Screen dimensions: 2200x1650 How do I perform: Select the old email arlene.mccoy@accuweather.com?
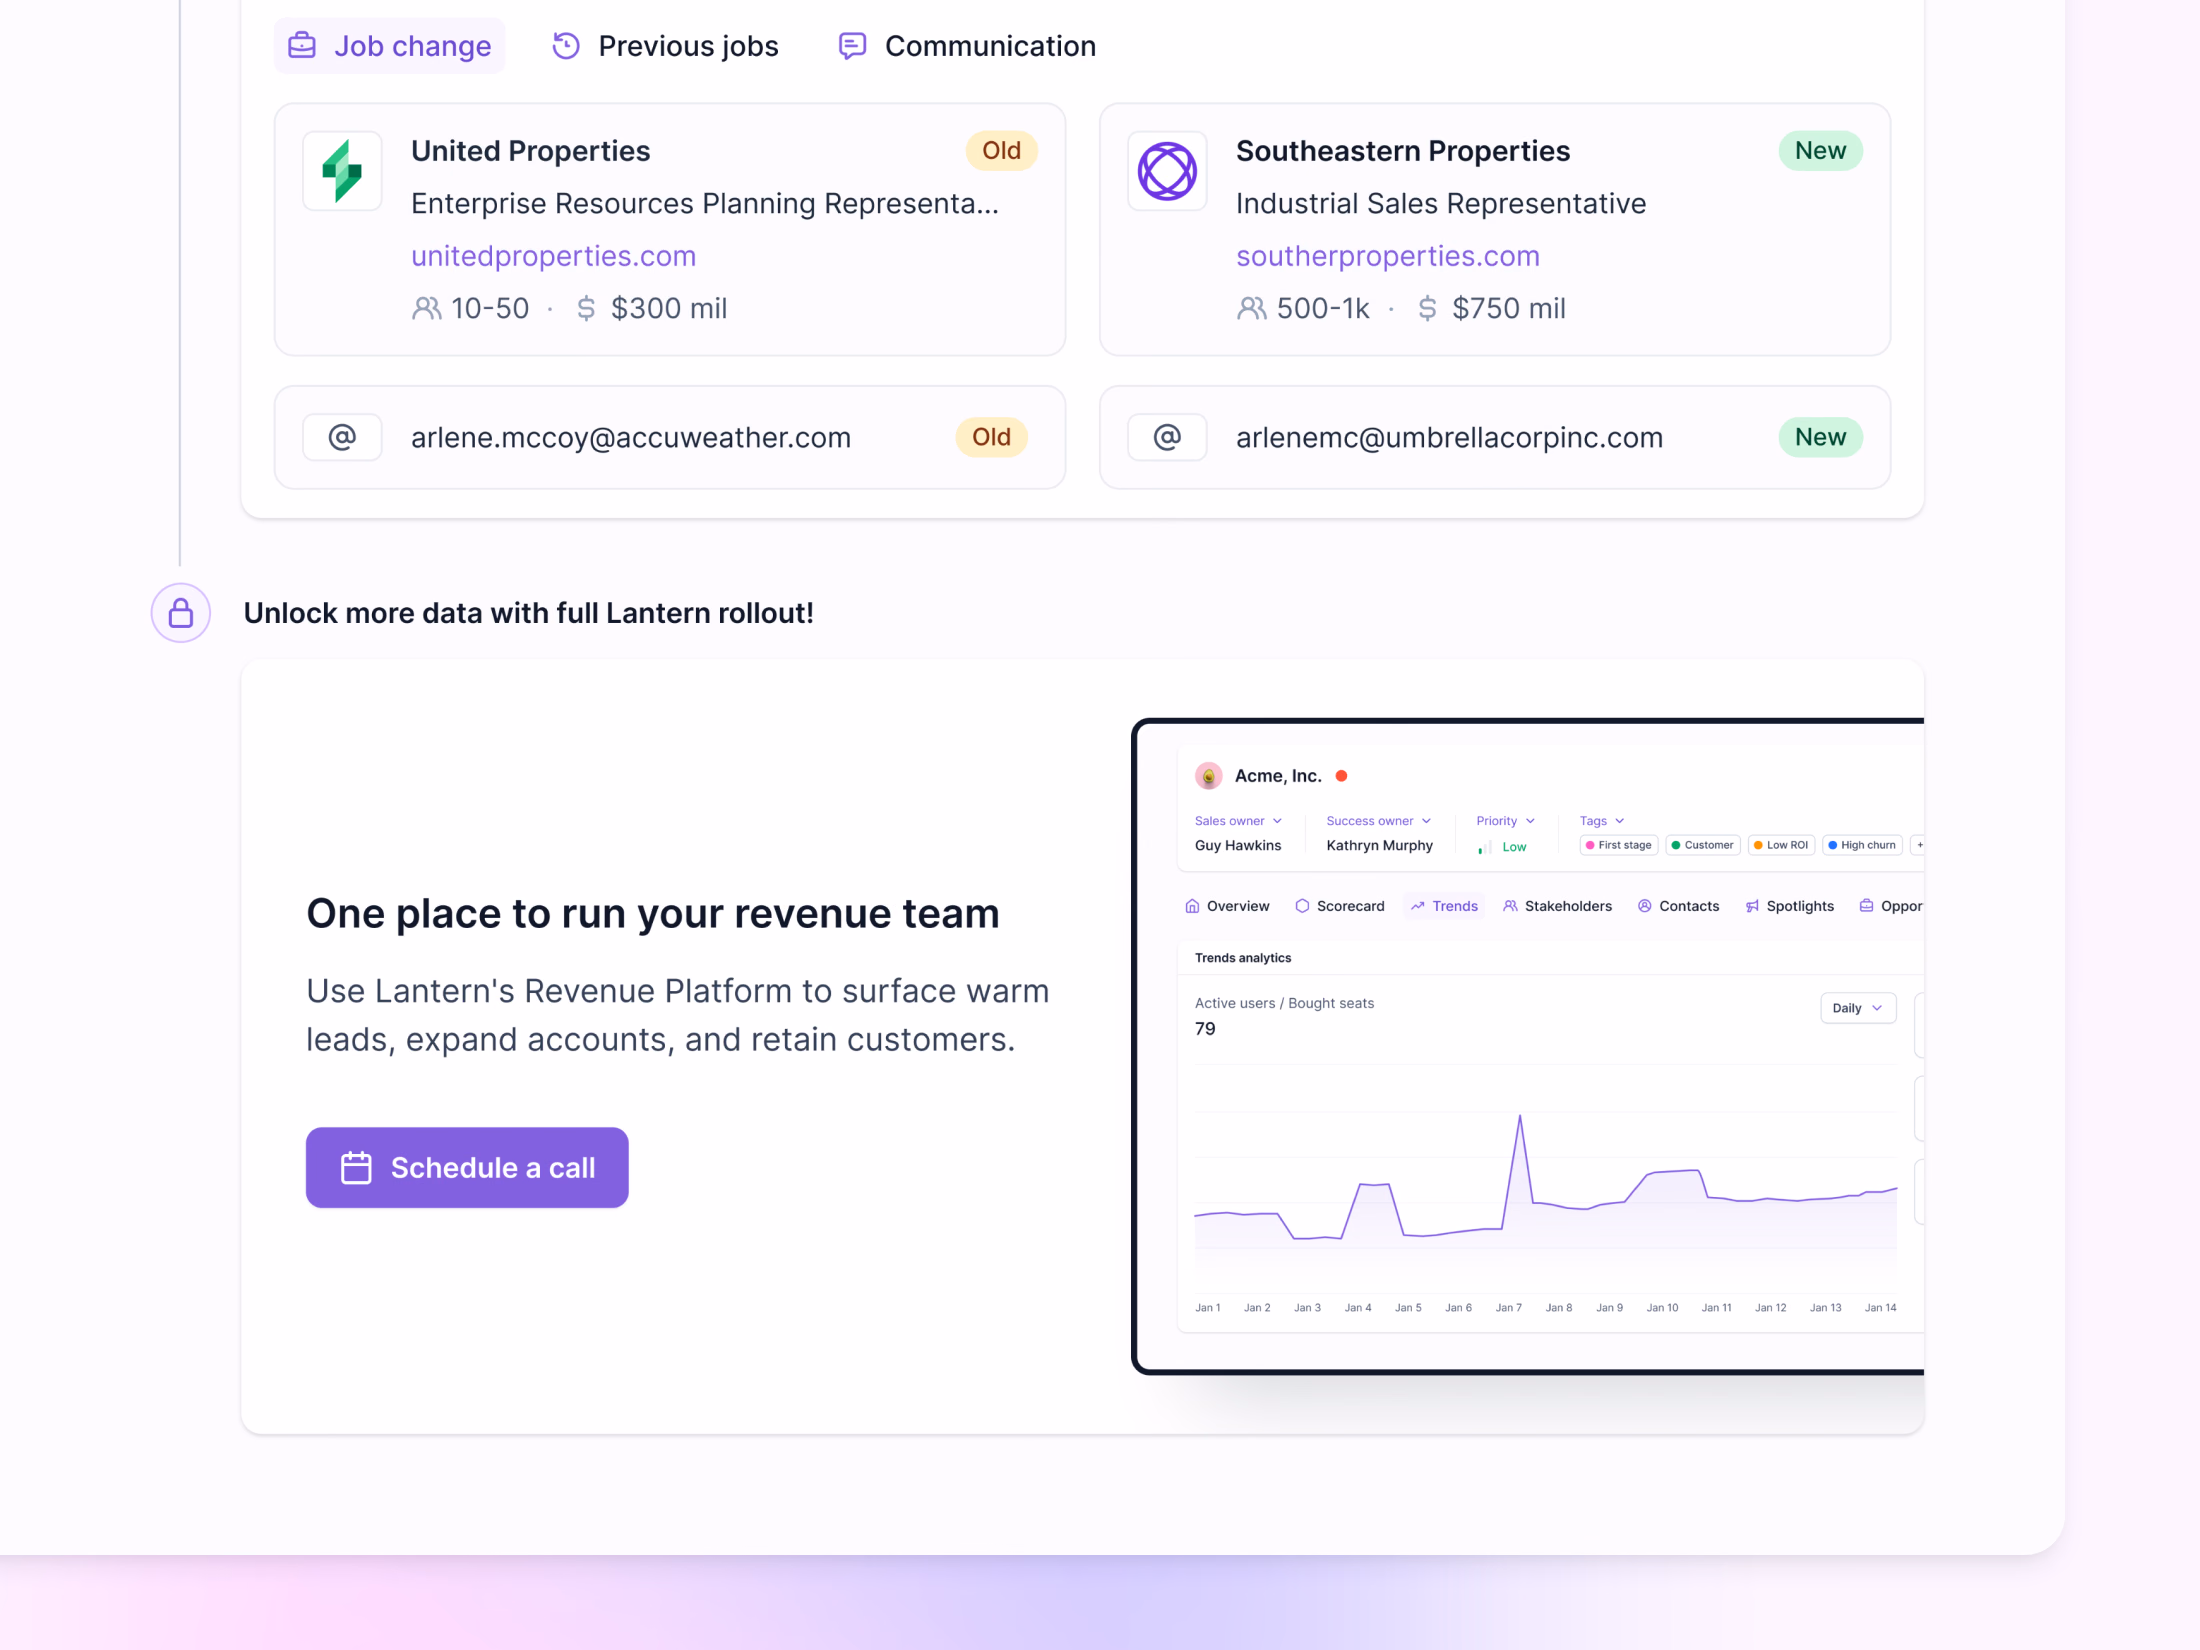click(631, 438)
